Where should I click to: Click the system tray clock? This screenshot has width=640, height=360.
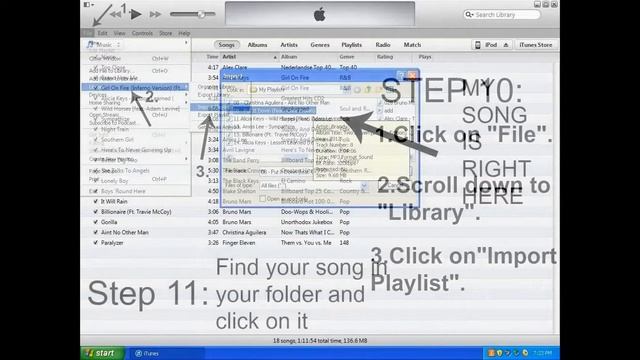click(x=542, y=353)
